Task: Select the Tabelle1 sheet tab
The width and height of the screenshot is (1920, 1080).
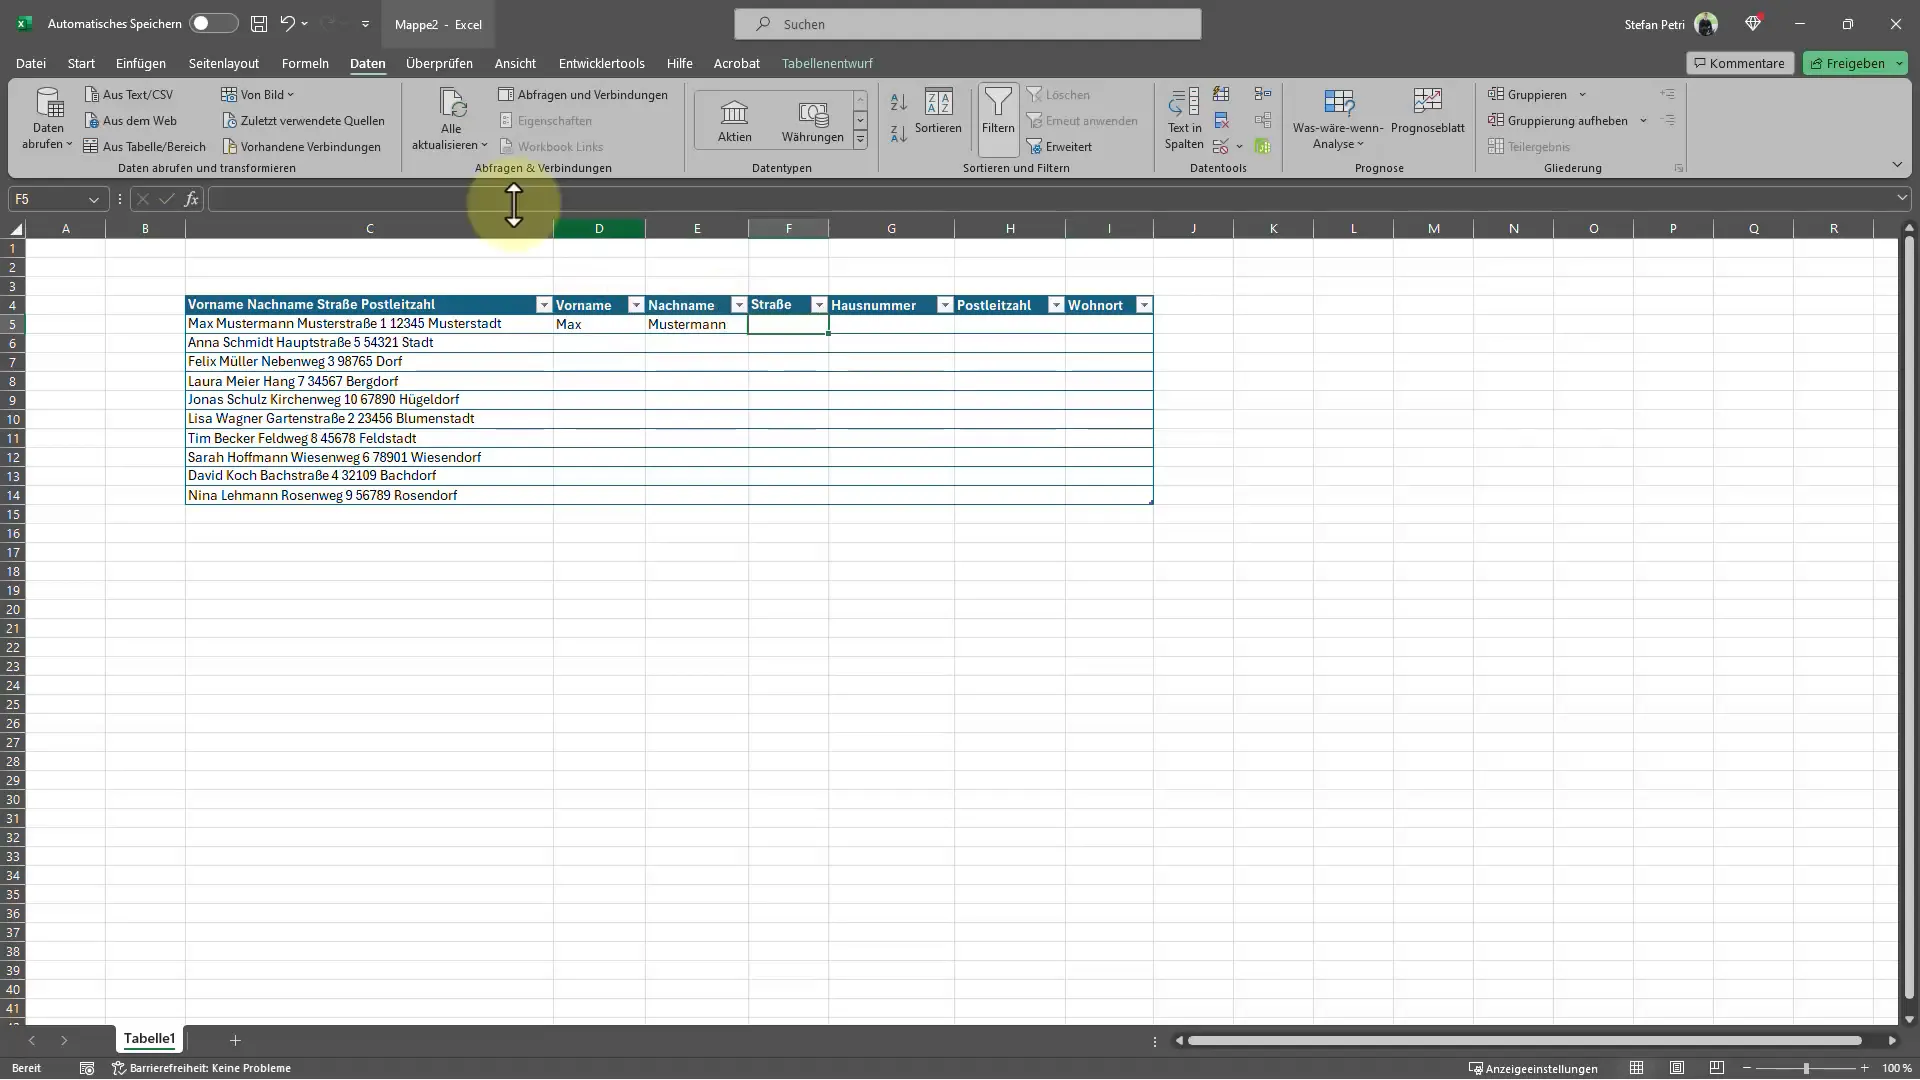Action: coord(149,1039)
